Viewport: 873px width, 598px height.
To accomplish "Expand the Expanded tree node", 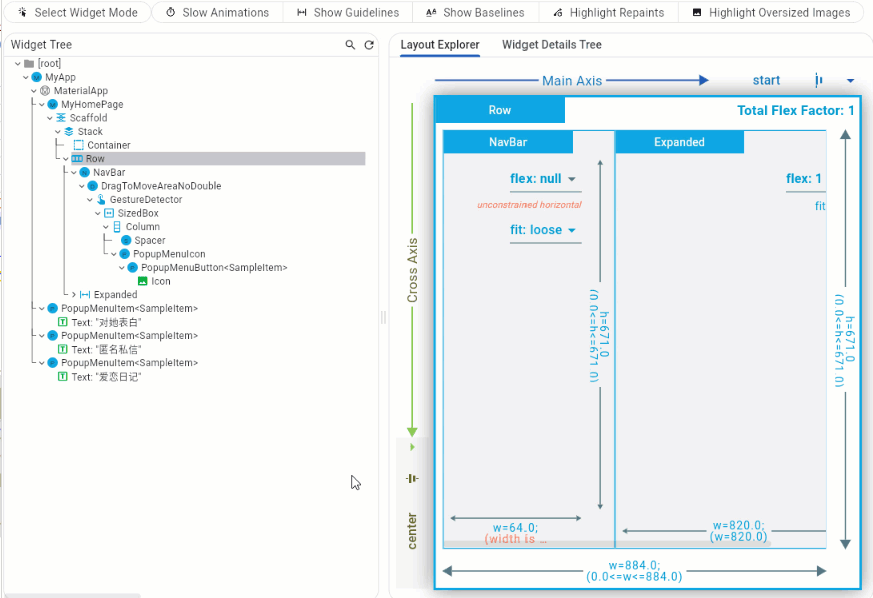I will 74,295.
